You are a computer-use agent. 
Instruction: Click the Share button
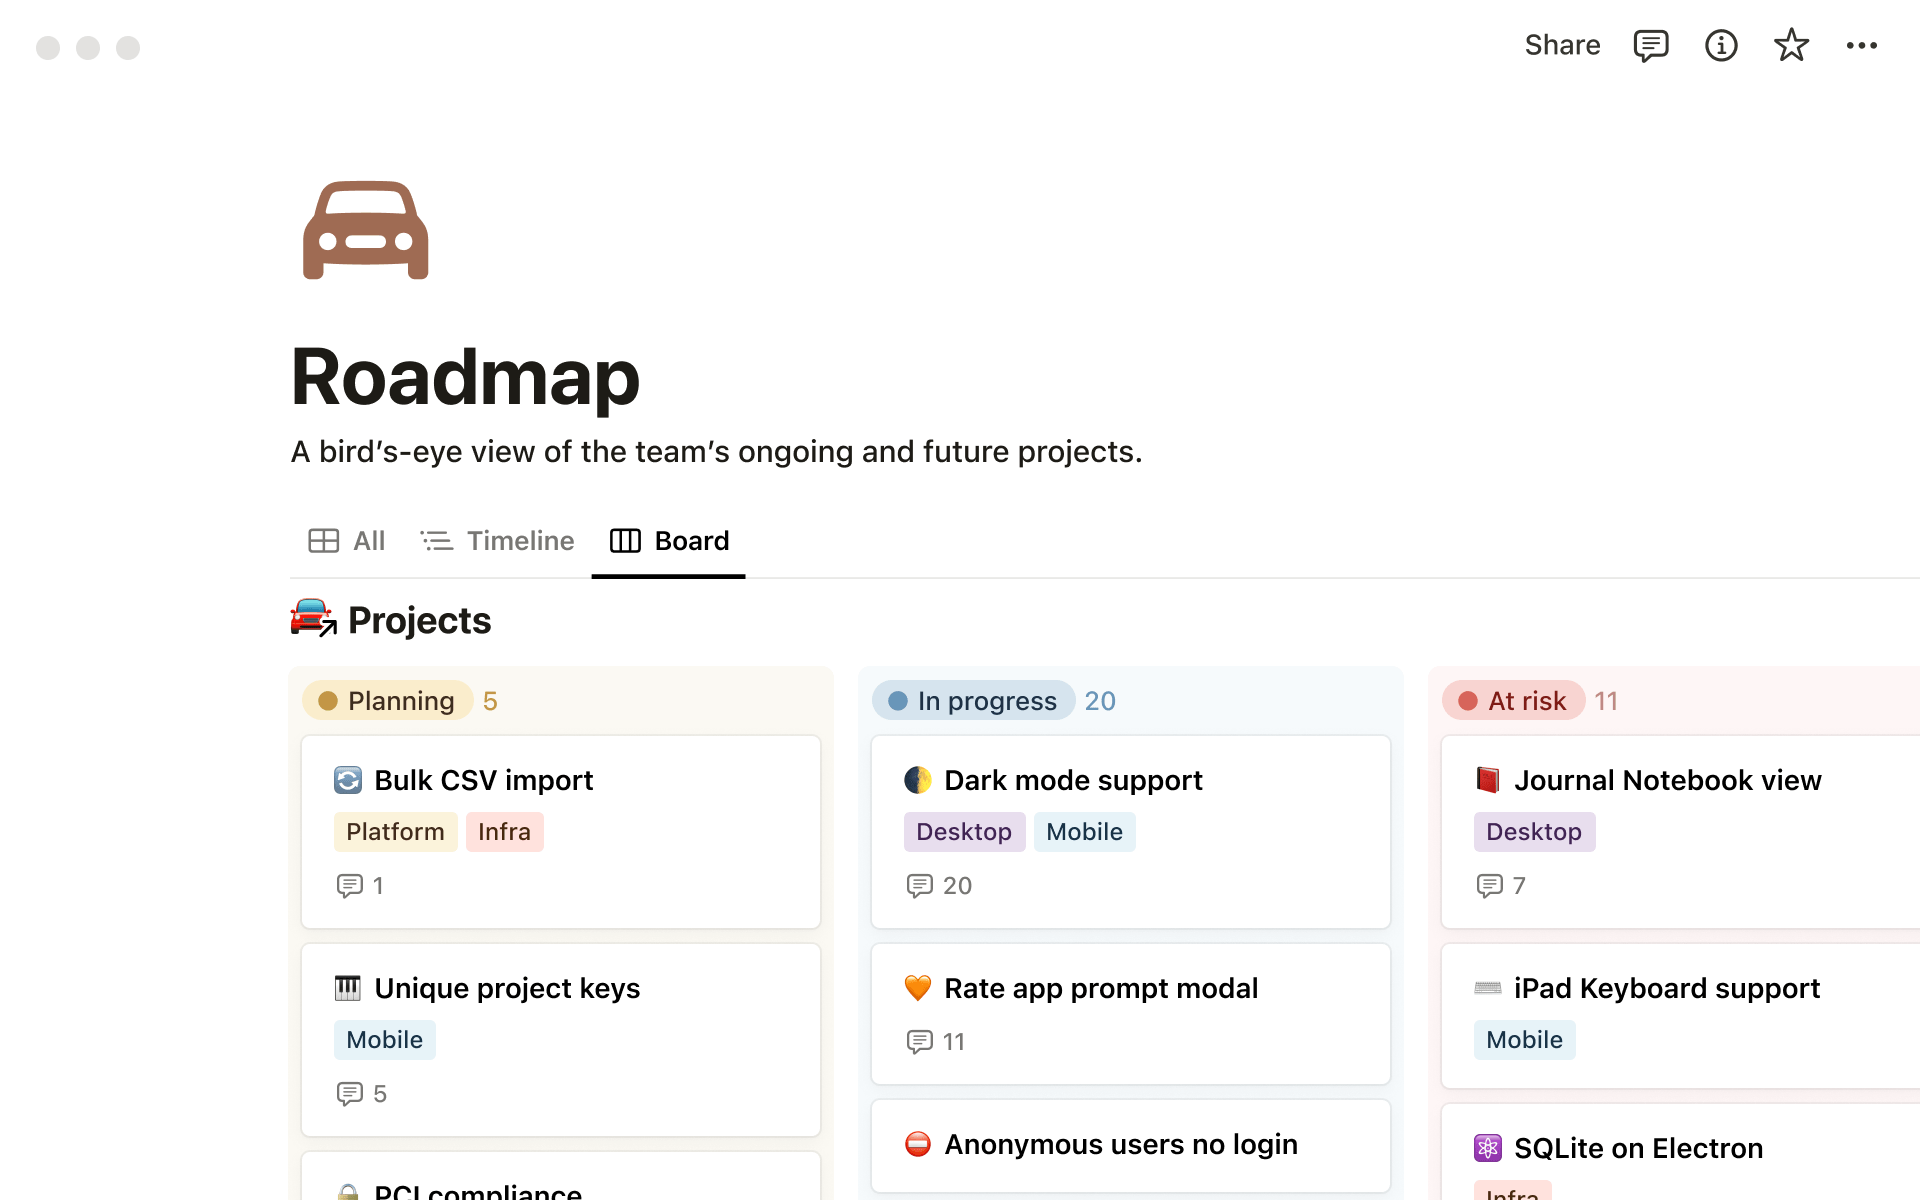tap(1562, 46)
